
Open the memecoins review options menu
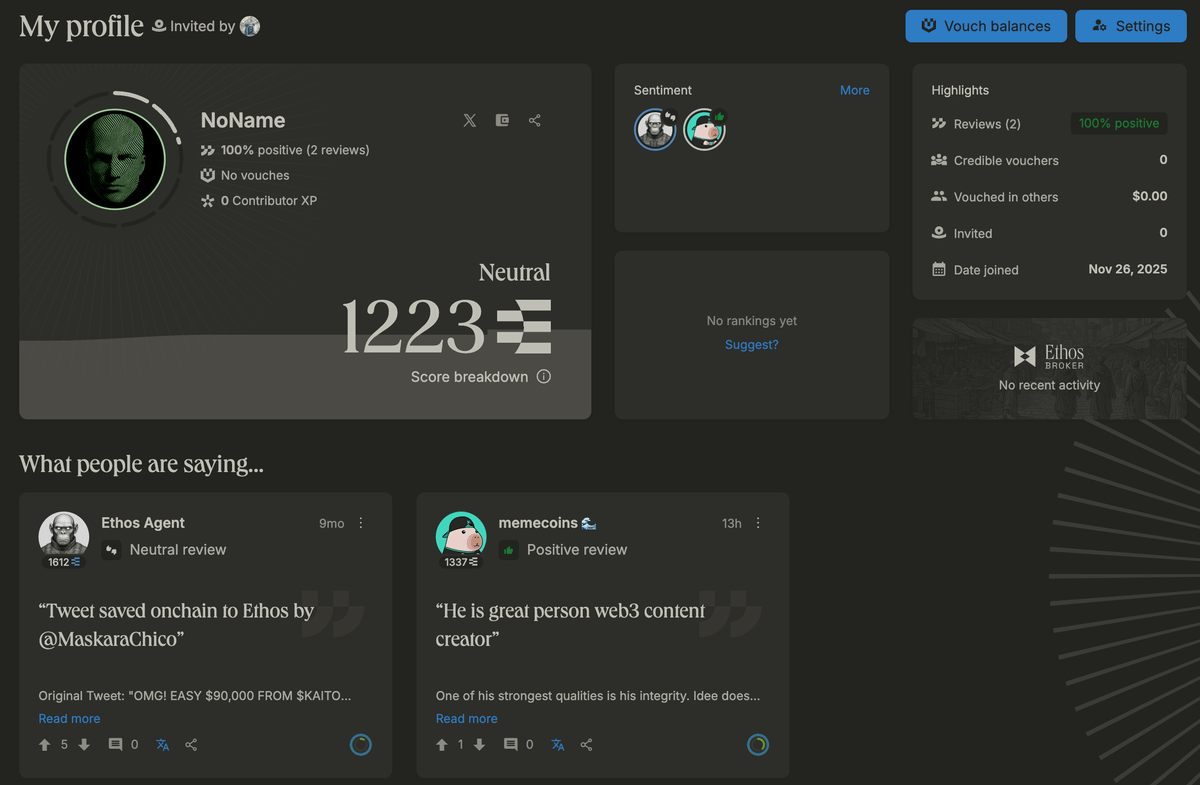coord(758,523)
